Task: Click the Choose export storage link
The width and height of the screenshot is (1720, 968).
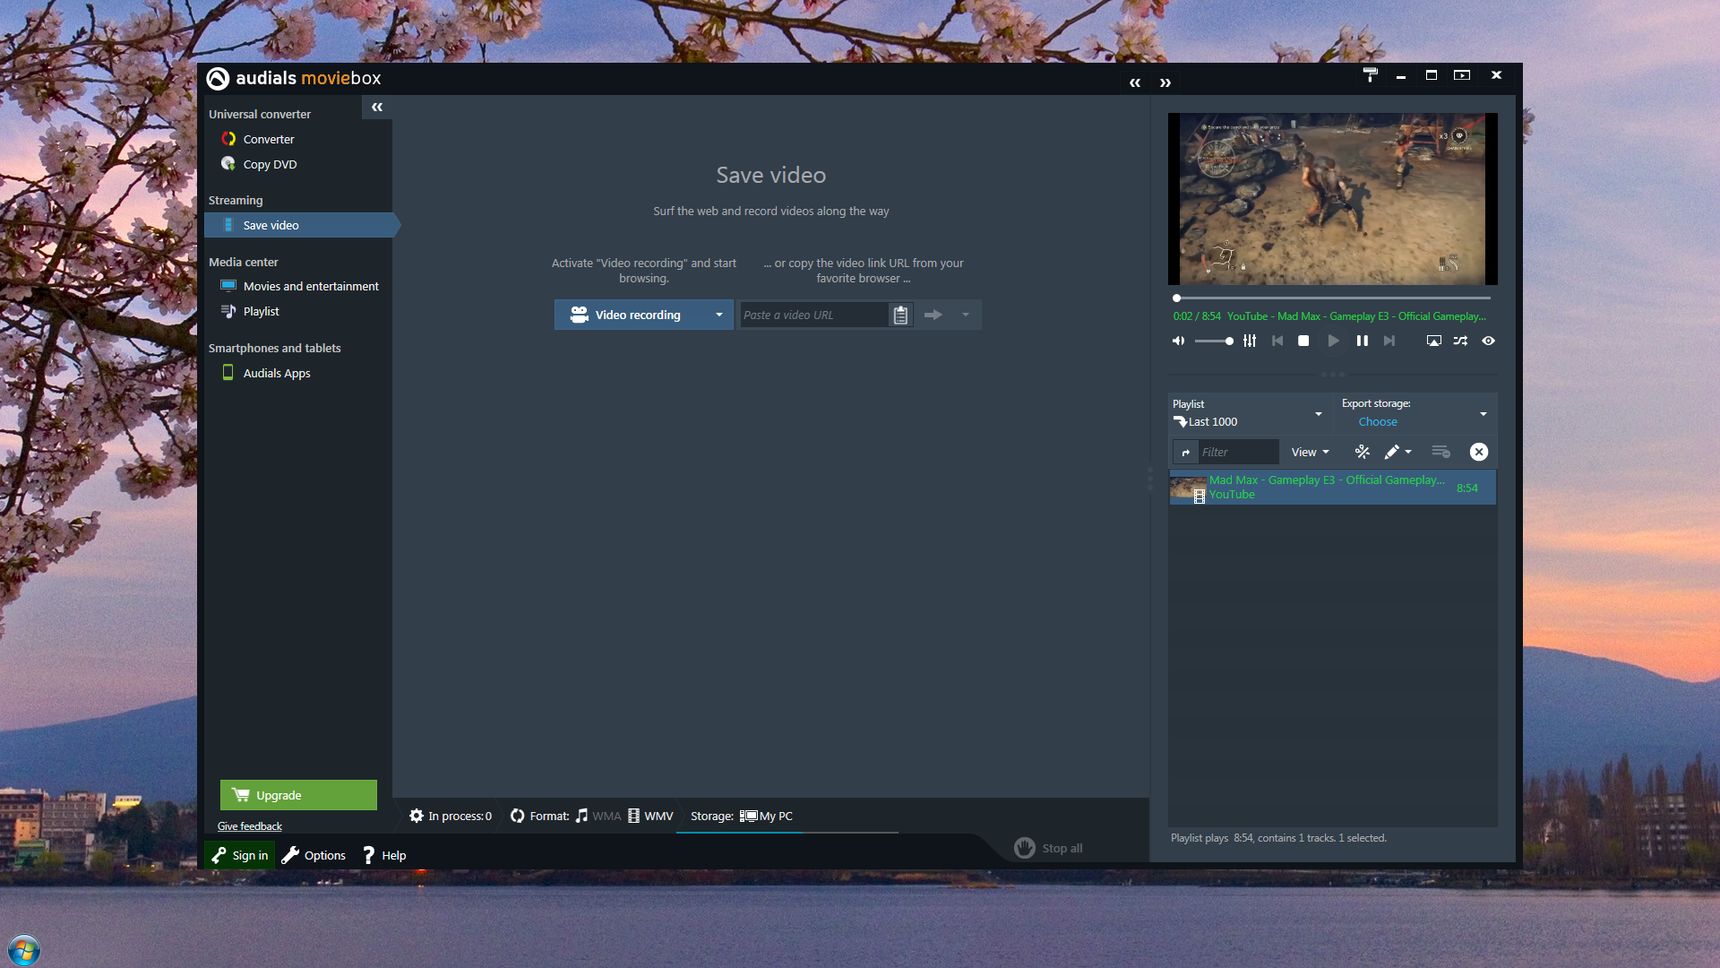Action: point(1377,422)
